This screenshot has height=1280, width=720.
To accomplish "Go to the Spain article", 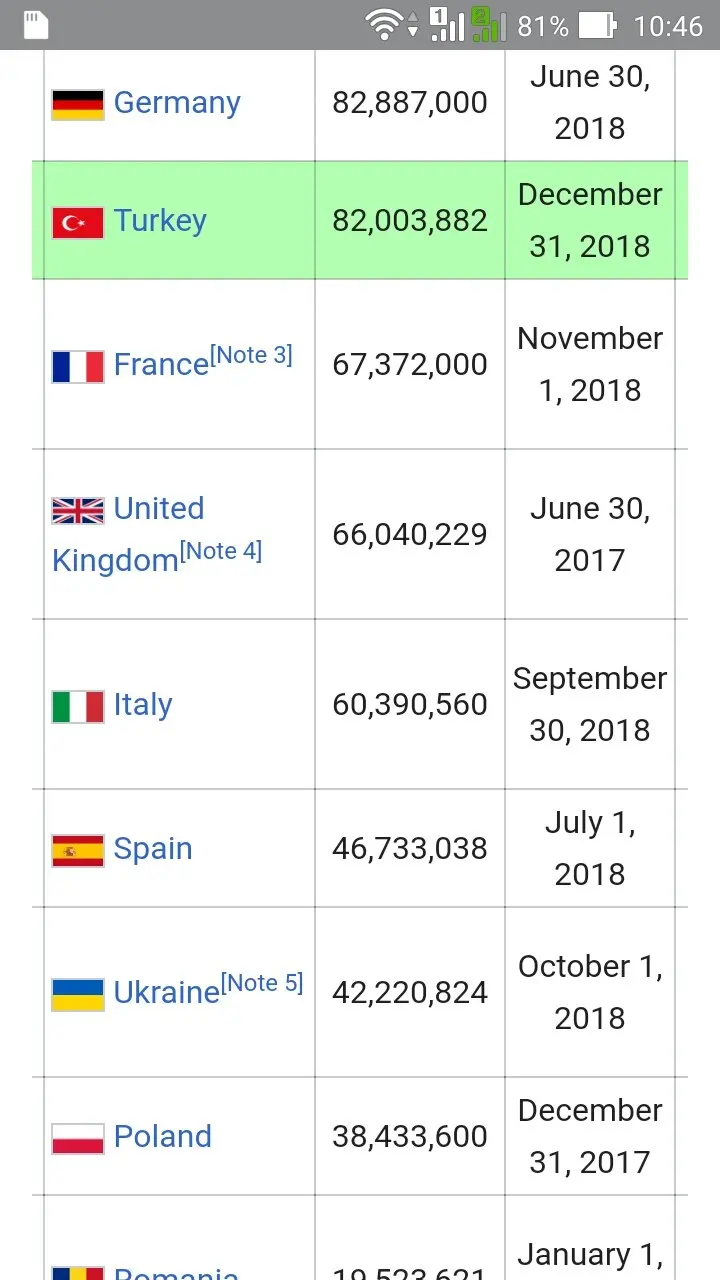I will point(153,849).
